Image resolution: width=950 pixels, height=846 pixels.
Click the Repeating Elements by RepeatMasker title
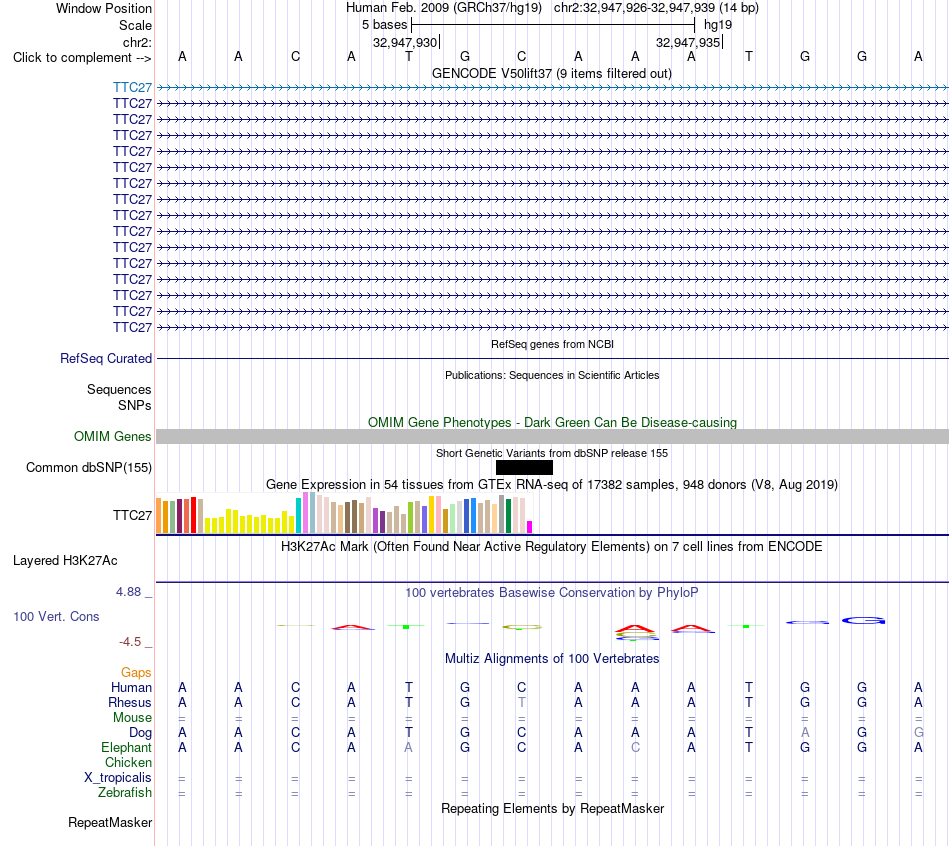pyautogui.click(x=552, y=808)
